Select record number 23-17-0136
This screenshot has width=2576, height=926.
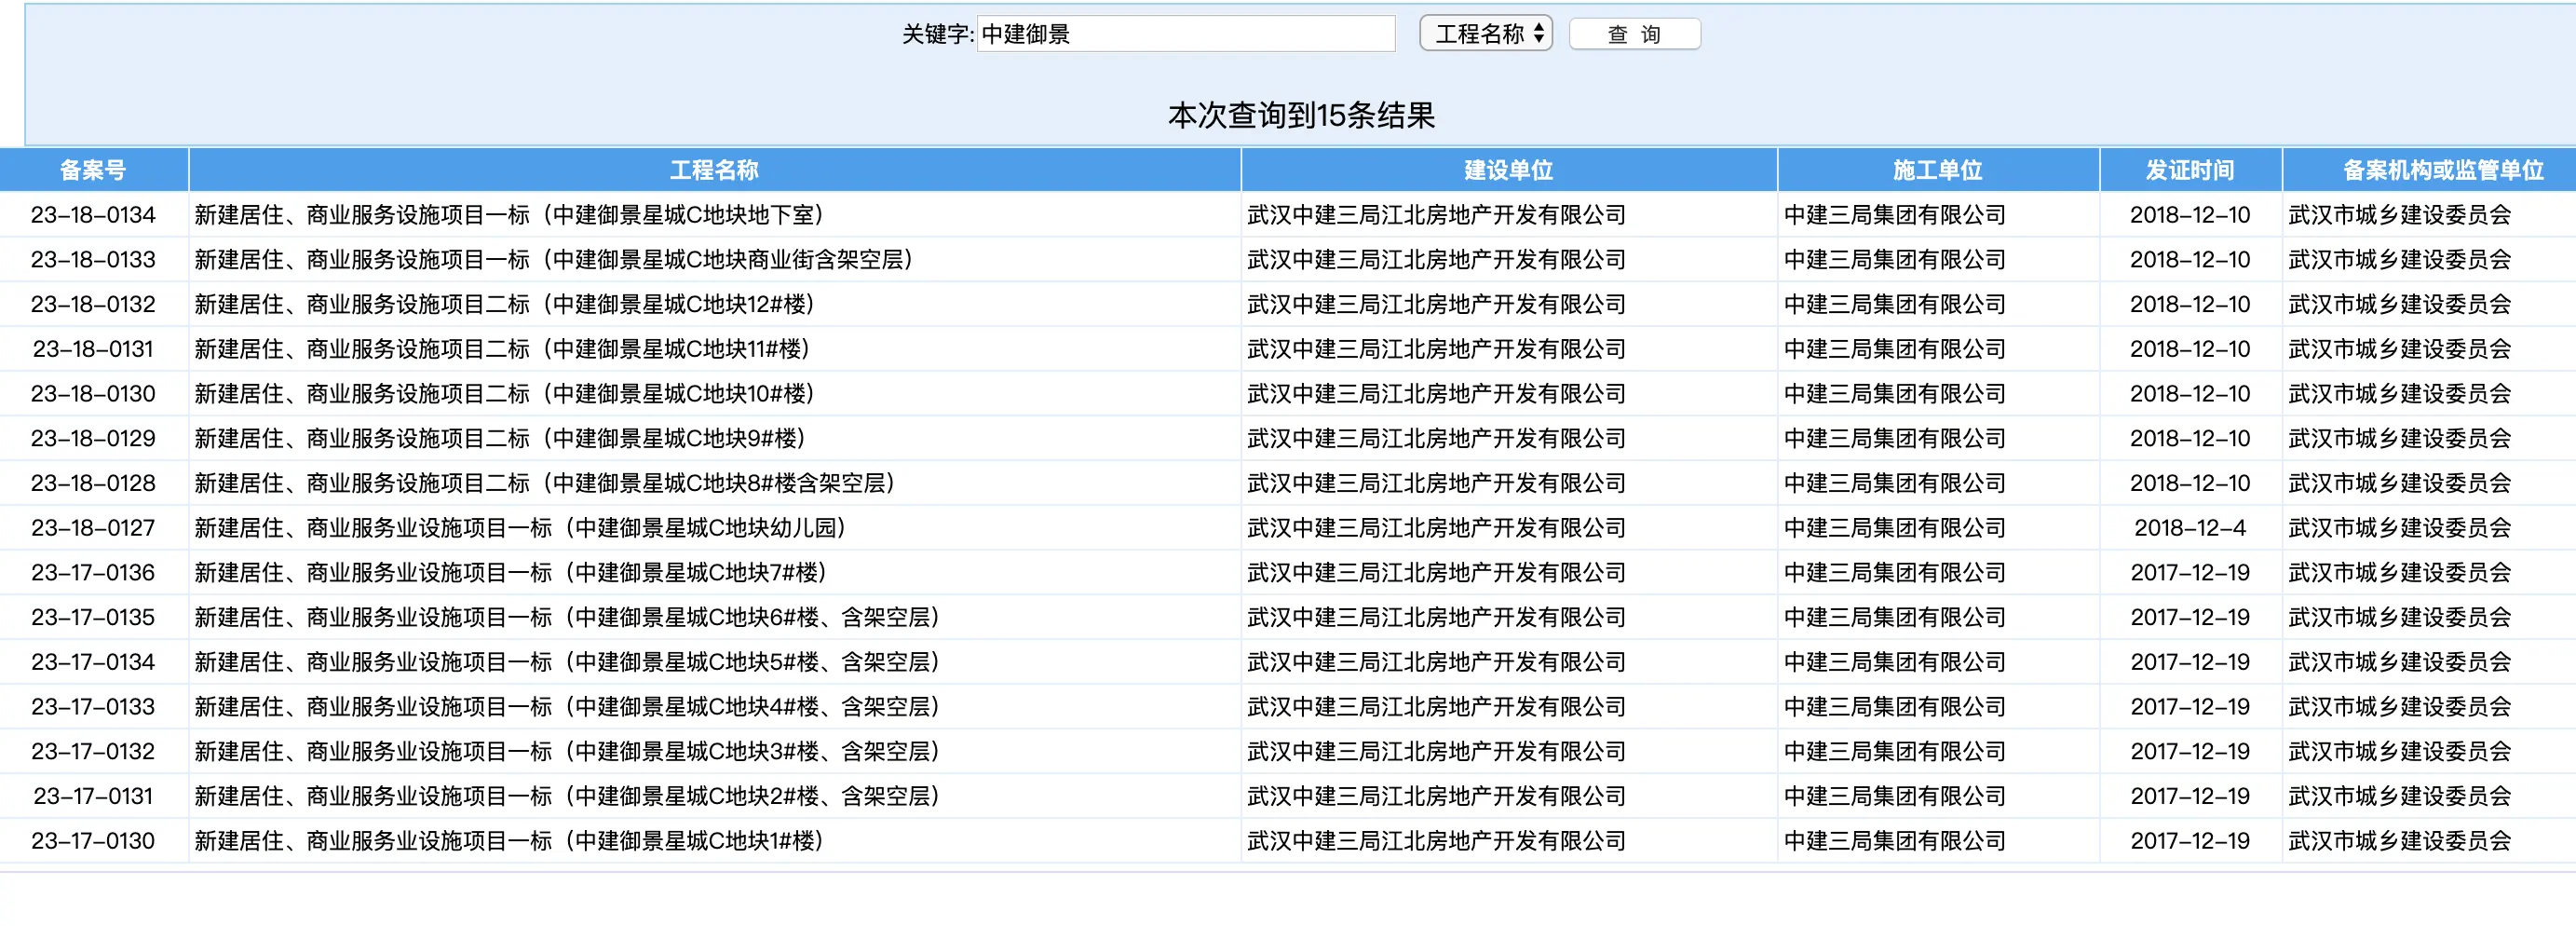(93, 573)
